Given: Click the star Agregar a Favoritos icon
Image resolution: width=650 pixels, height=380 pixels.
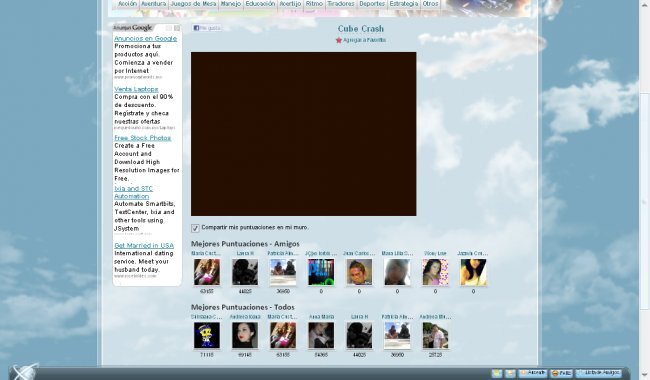Looking at the screenshot, I should [x=339, y=40].
